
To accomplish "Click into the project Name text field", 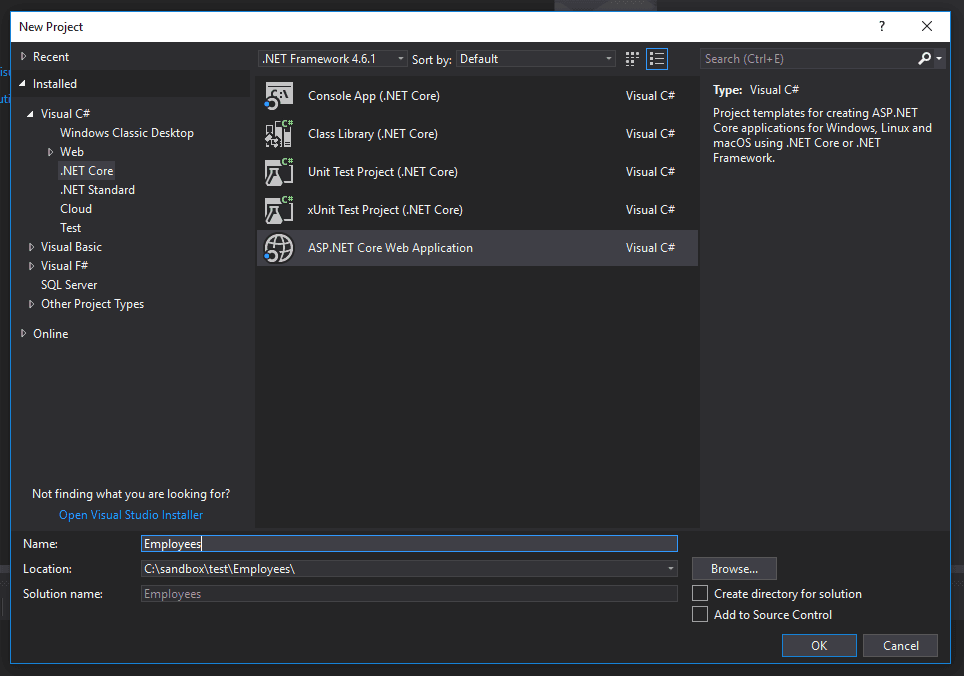I will click(x=410, y=544).
